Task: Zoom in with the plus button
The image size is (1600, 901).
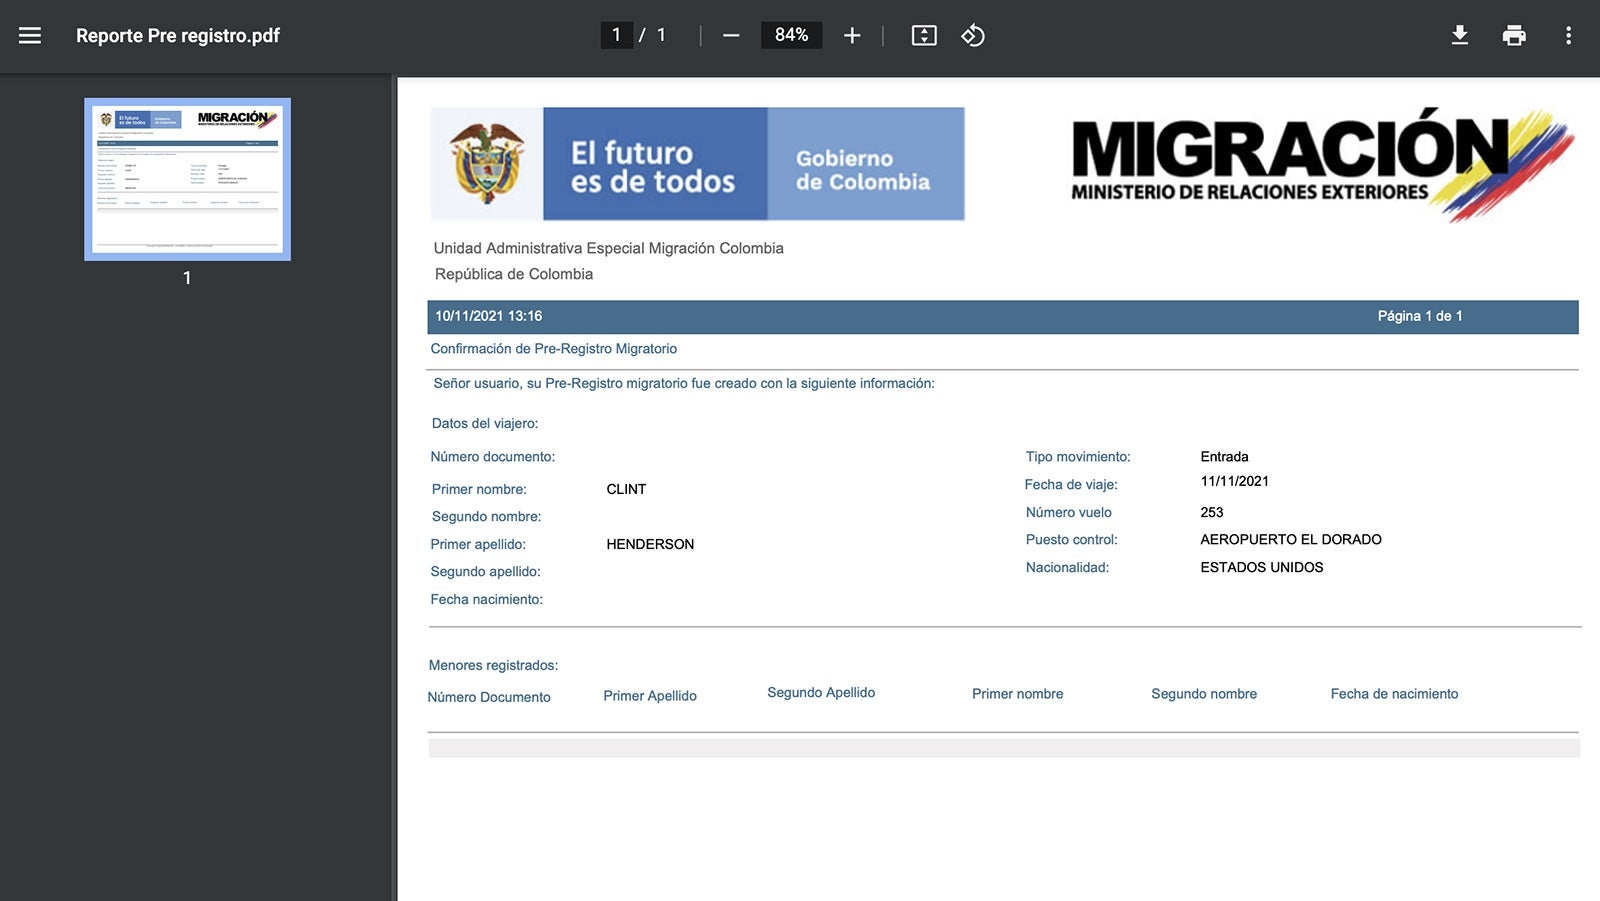Action: point(852,36)
